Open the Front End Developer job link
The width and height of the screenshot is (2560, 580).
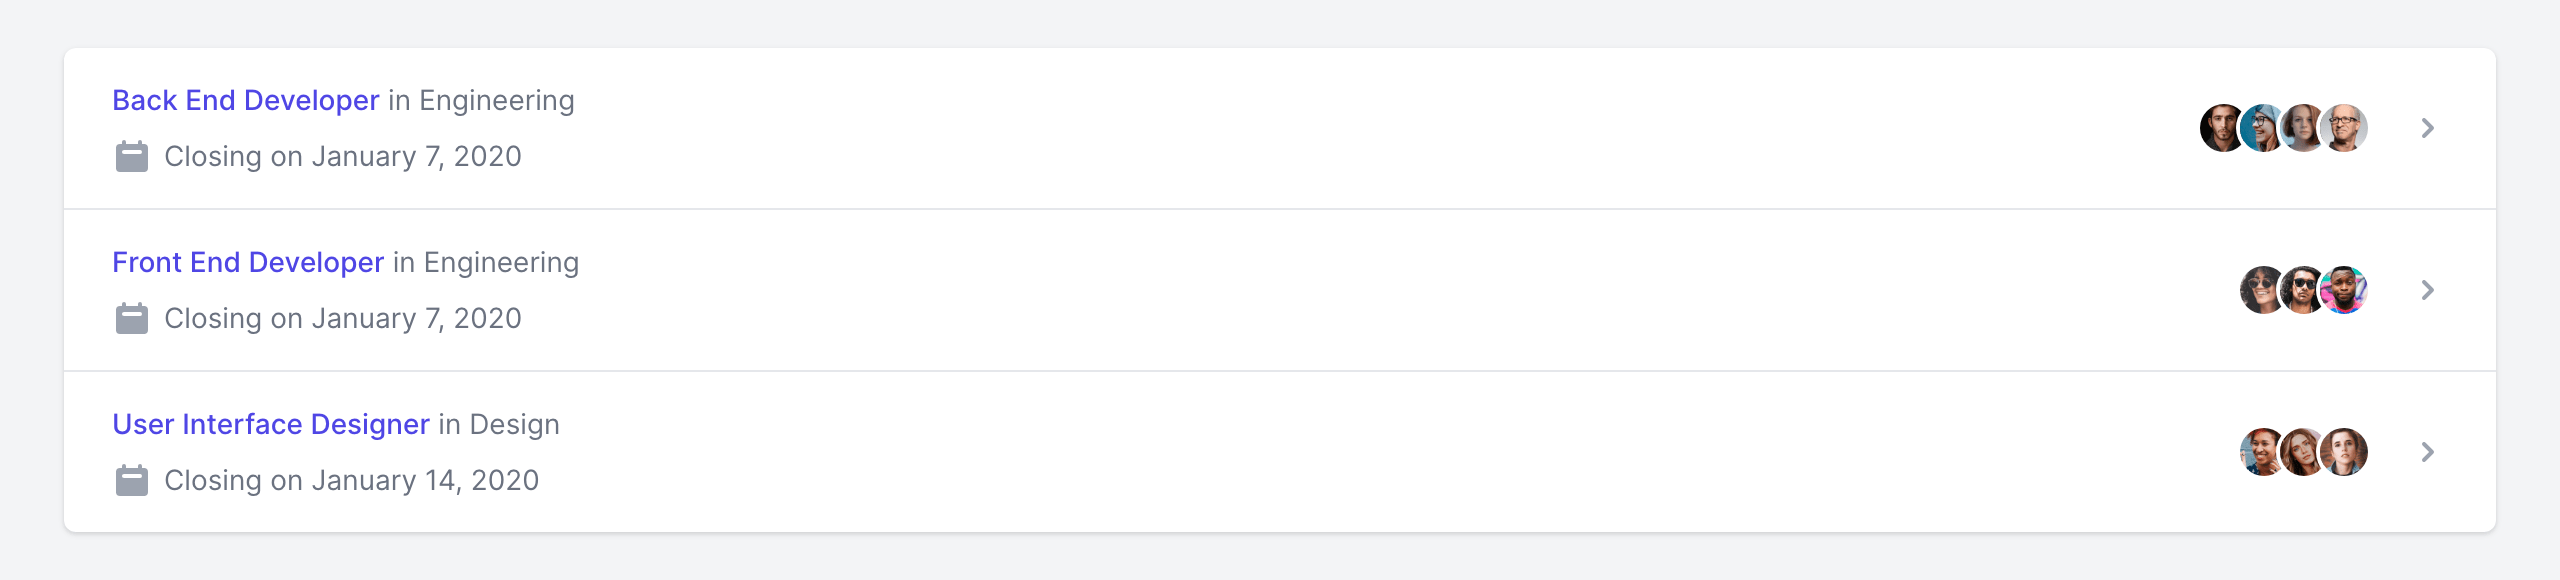pos(248,263)
